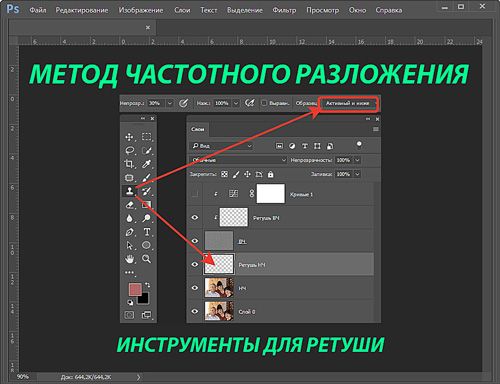
Task: Expand the layer opacity Непрозрачность dropdown
Action: tap(357, 160)
